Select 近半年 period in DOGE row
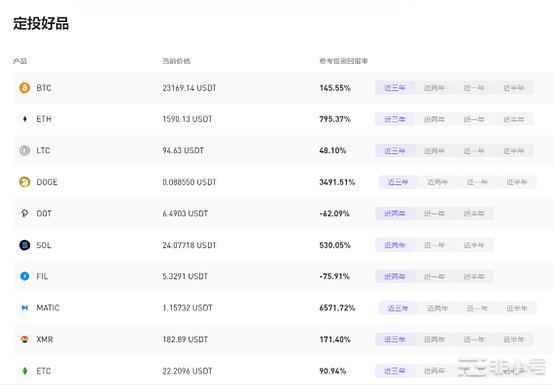Screen dimensions: 554x385 point(517,182)
